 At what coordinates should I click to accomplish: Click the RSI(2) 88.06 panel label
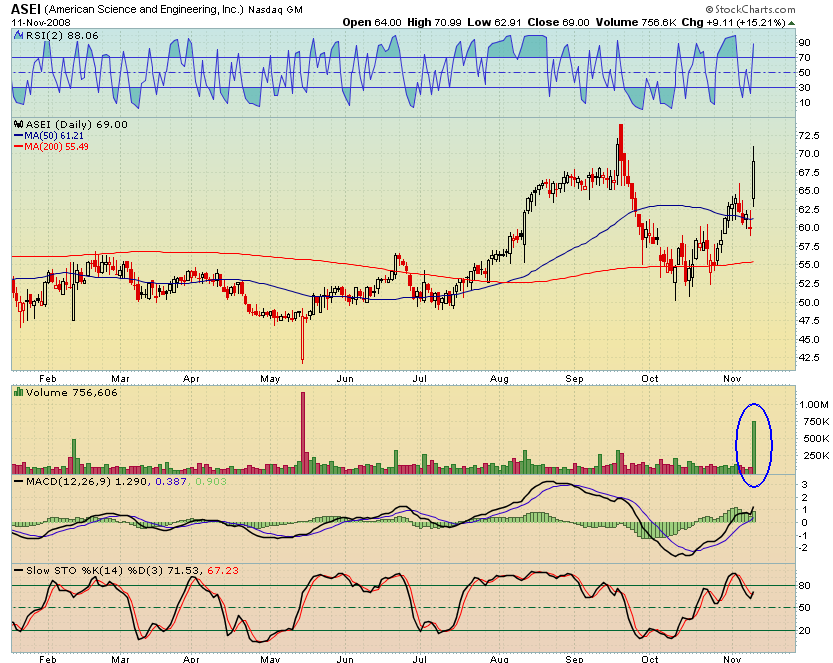pyautogui.click(x=62, y=35)
